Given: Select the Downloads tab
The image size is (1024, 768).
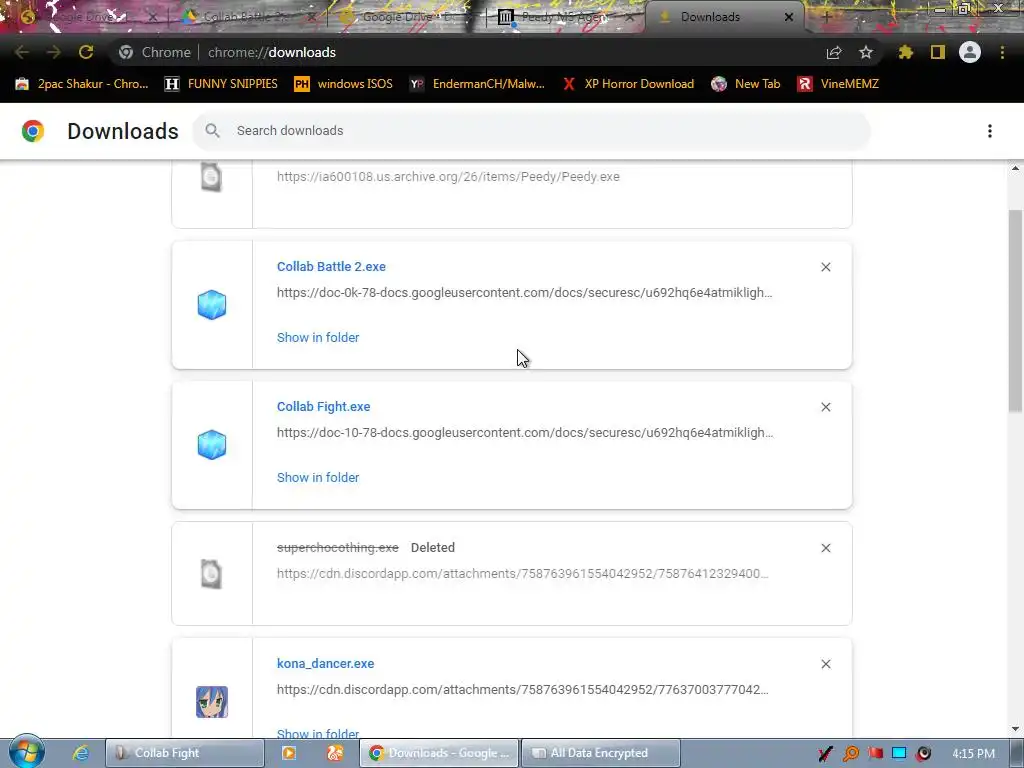Looking at the screenshot, I should point(710,17).
